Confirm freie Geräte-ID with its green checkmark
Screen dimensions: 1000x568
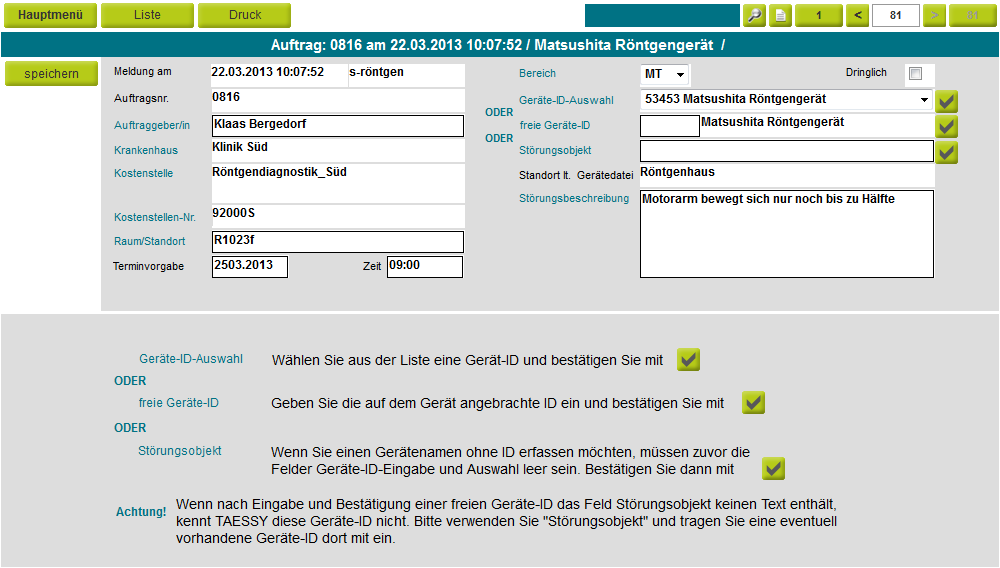[x=947, y=126]
